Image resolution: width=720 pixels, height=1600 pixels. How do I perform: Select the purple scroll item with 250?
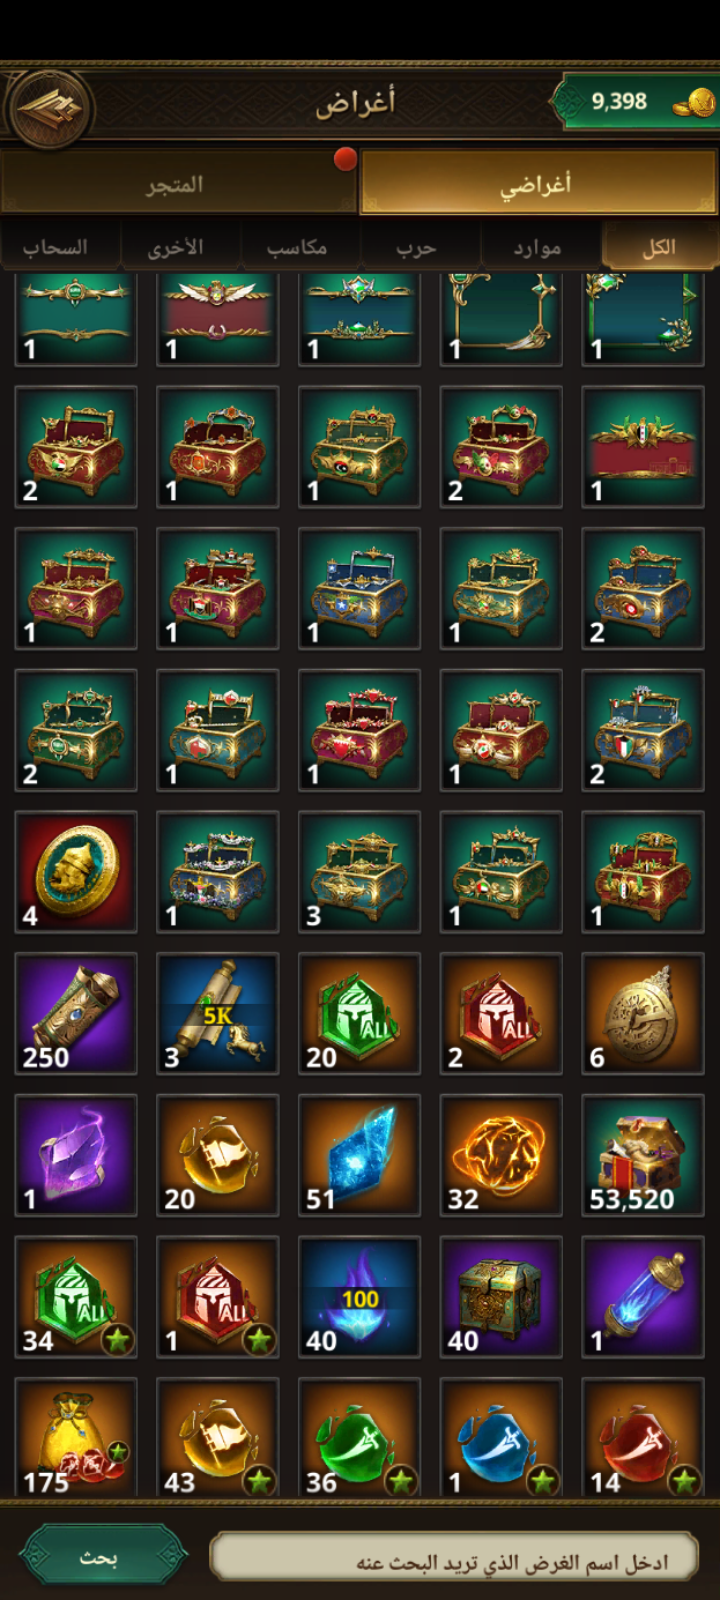(76, 1014)
